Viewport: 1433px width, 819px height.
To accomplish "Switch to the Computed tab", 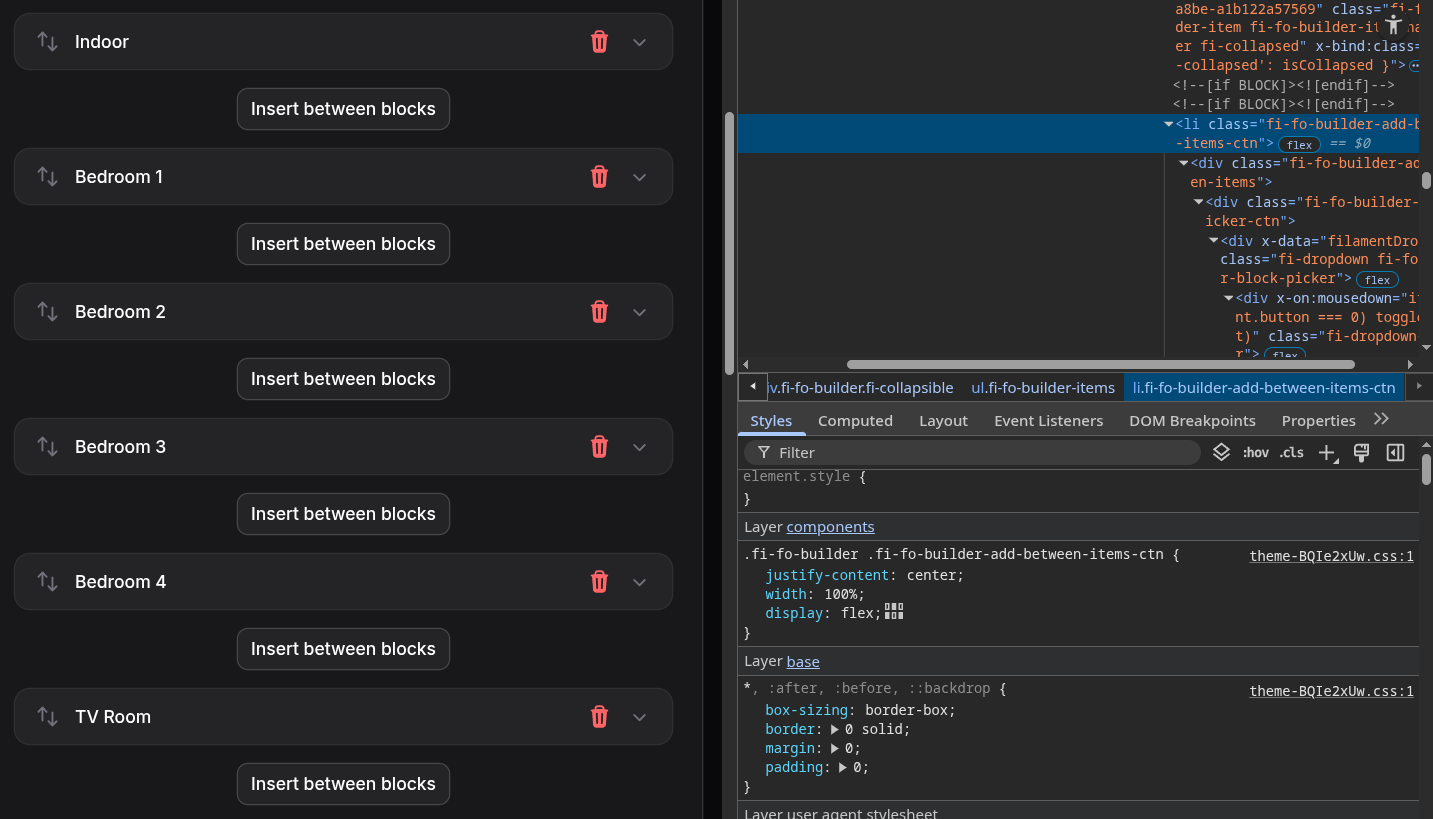I will pos(855,421).
